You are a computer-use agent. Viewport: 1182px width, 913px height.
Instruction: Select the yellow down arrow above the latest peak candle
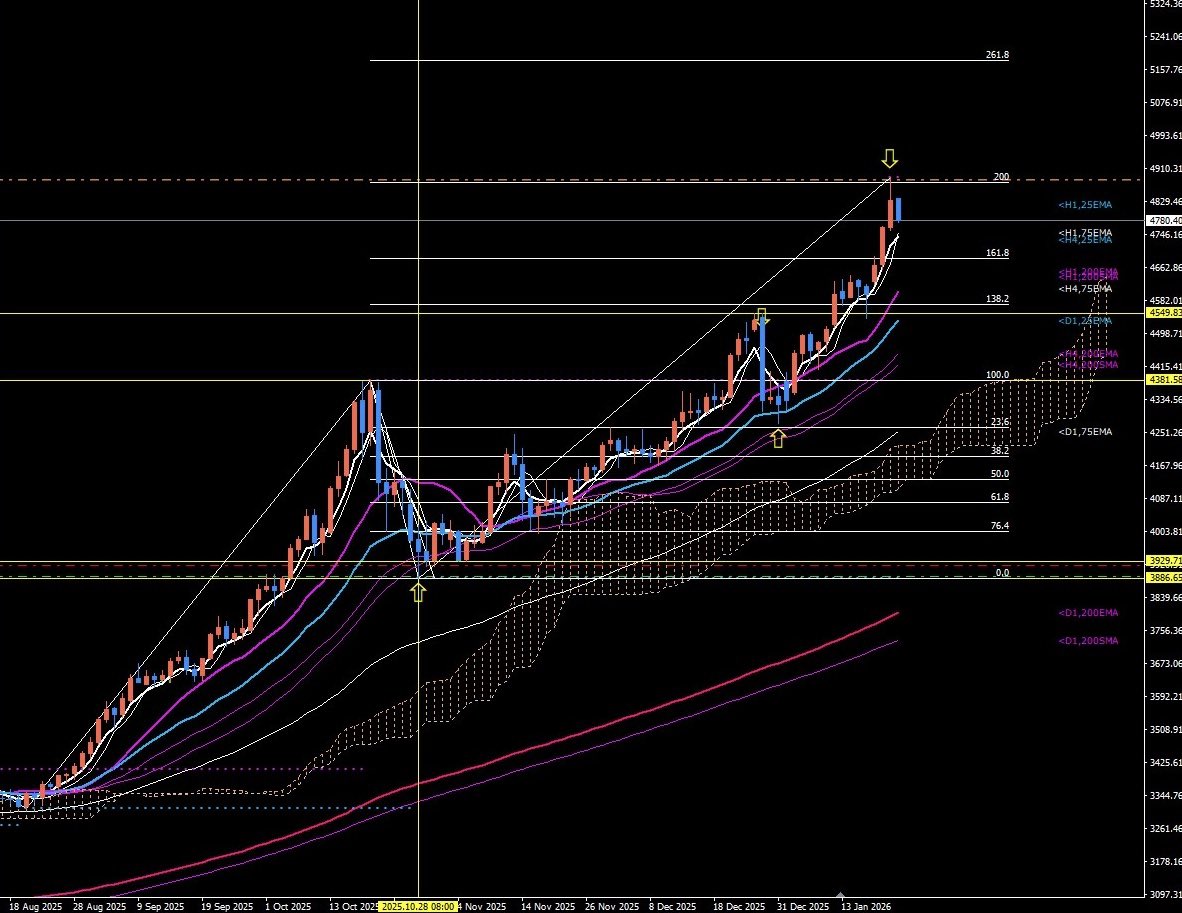890,158
